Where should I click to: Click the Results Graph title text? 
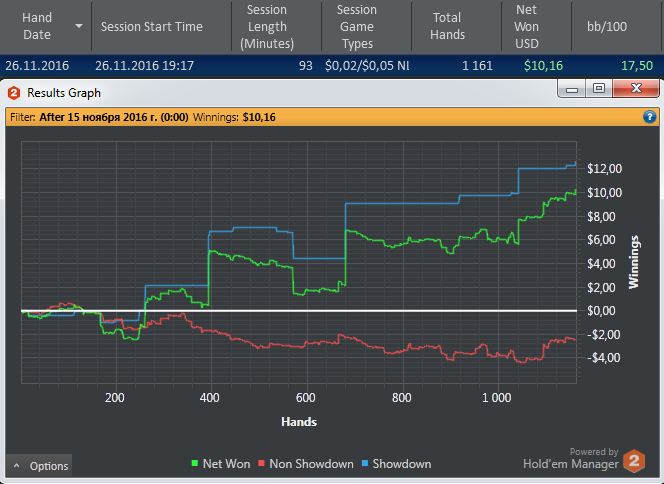click(x=64, y=93)
